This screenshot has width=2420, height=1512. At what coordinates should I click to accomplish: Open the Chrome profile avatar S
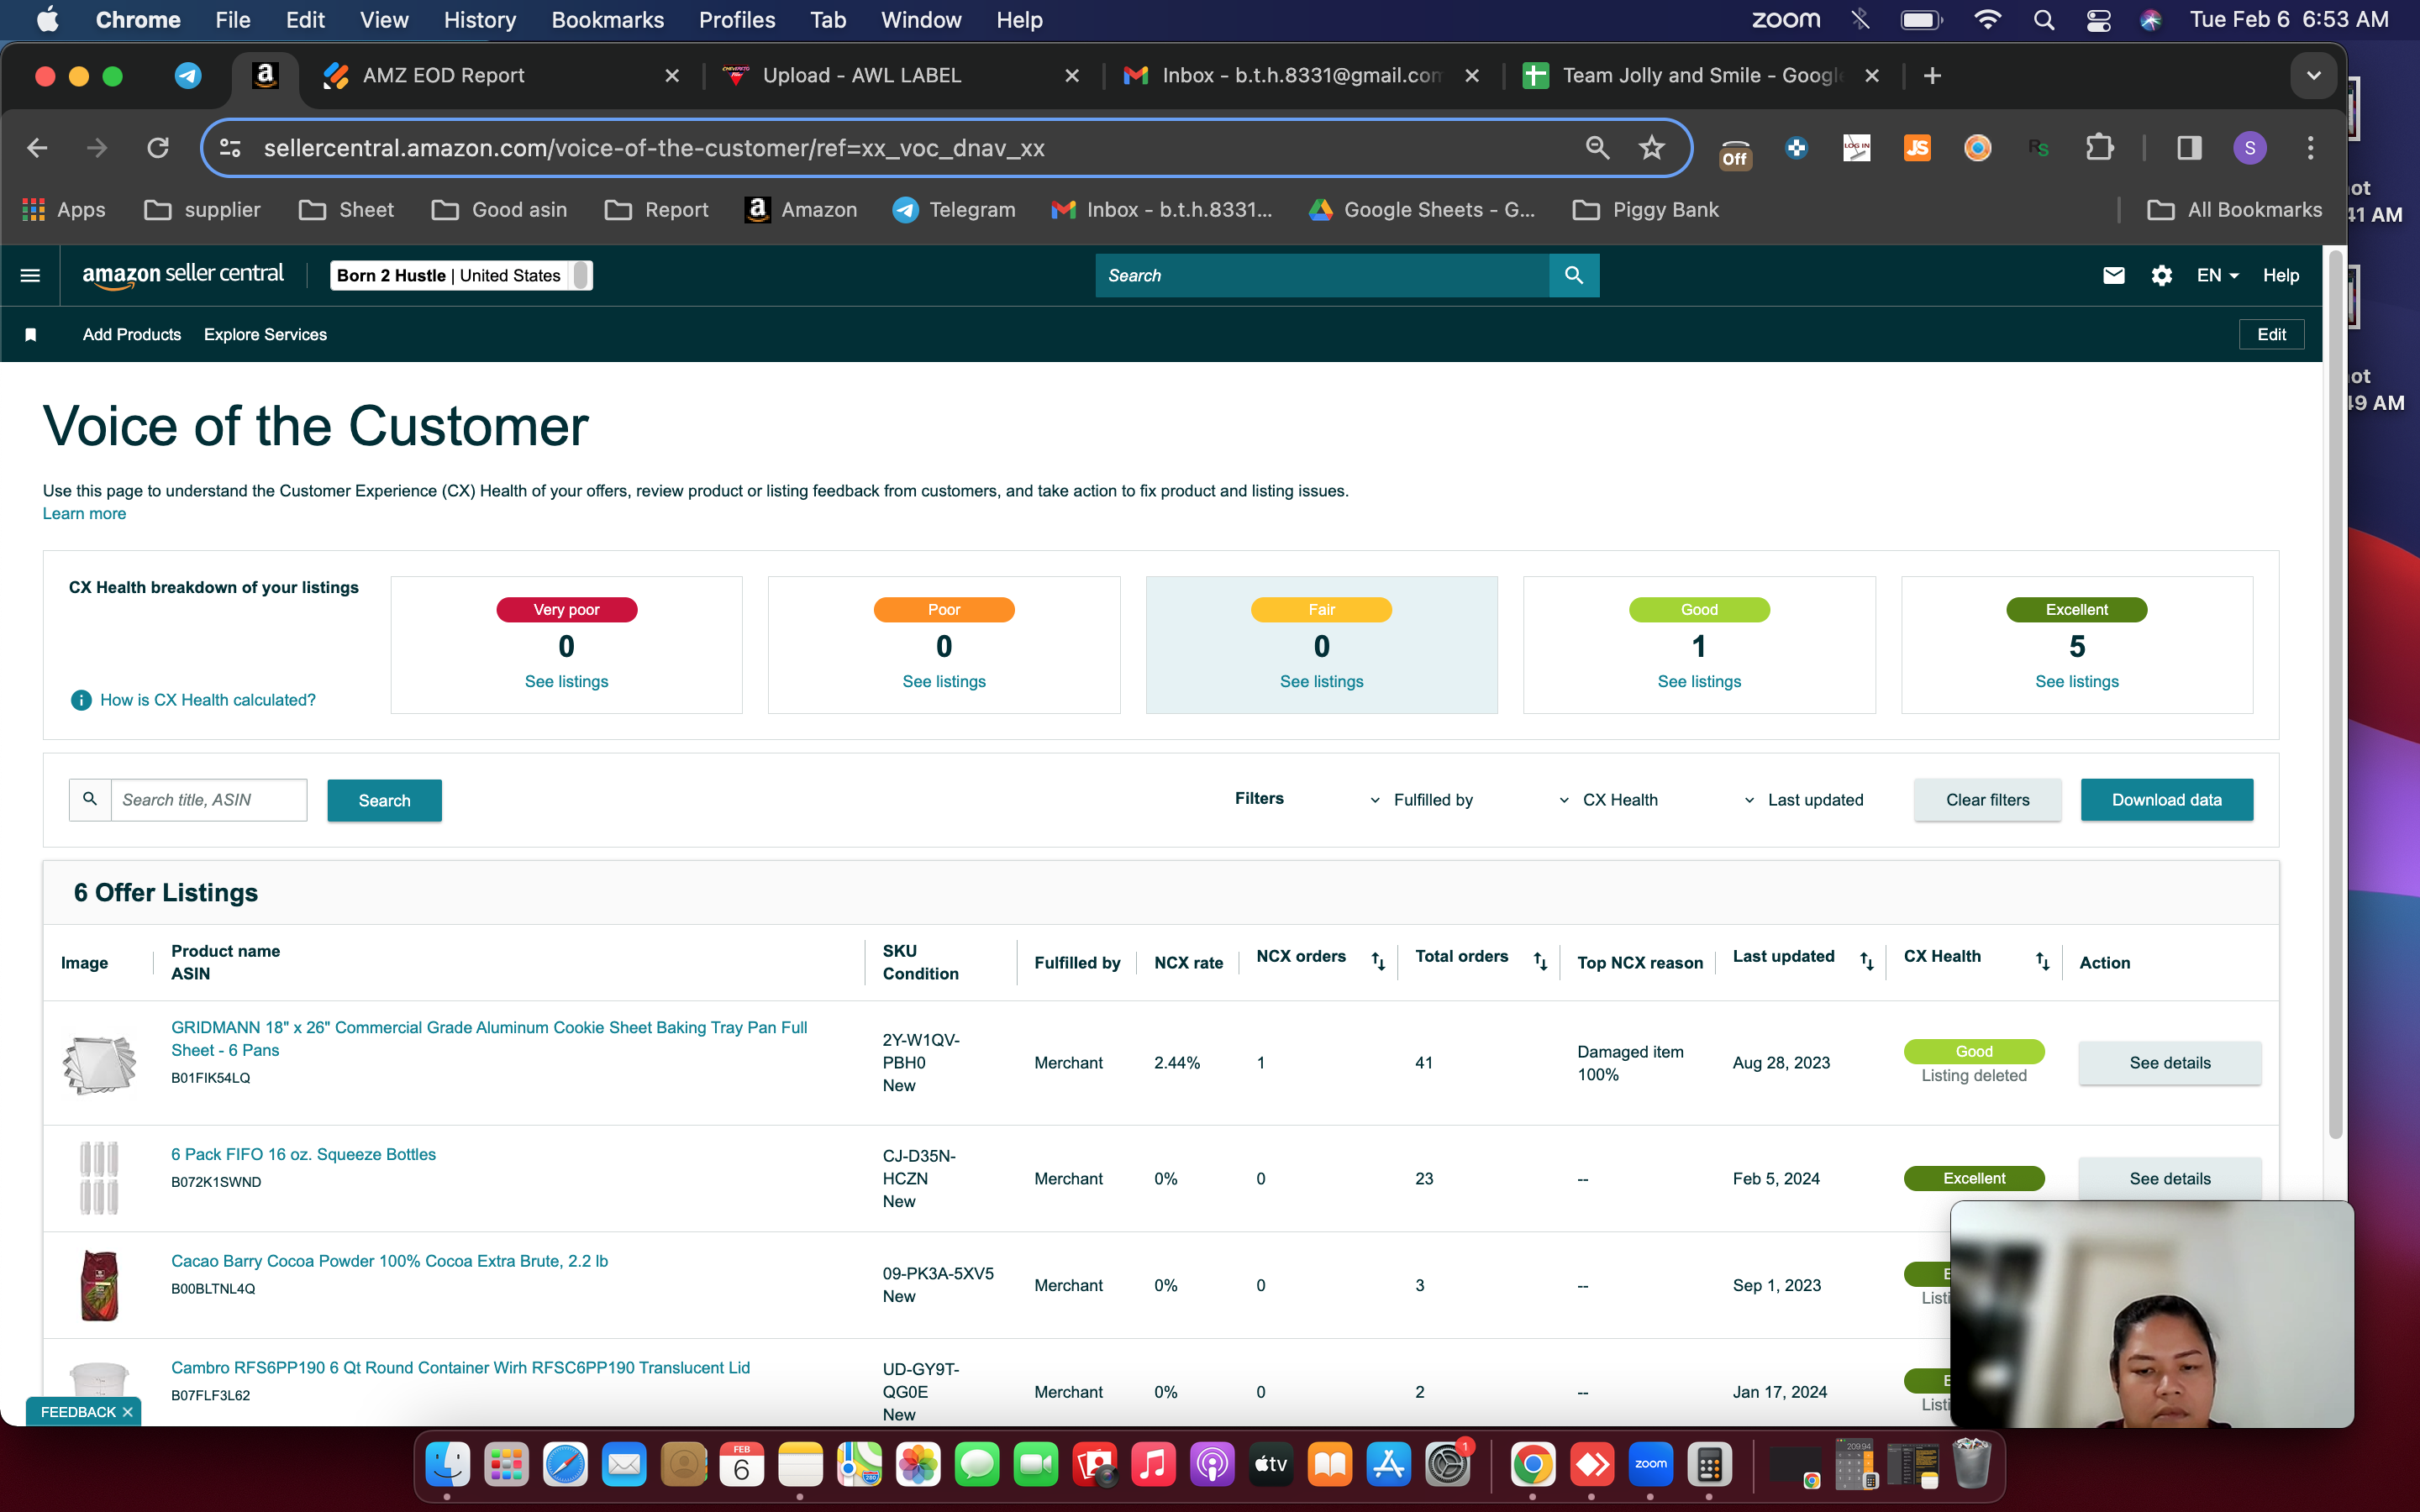coord(2249,148)
